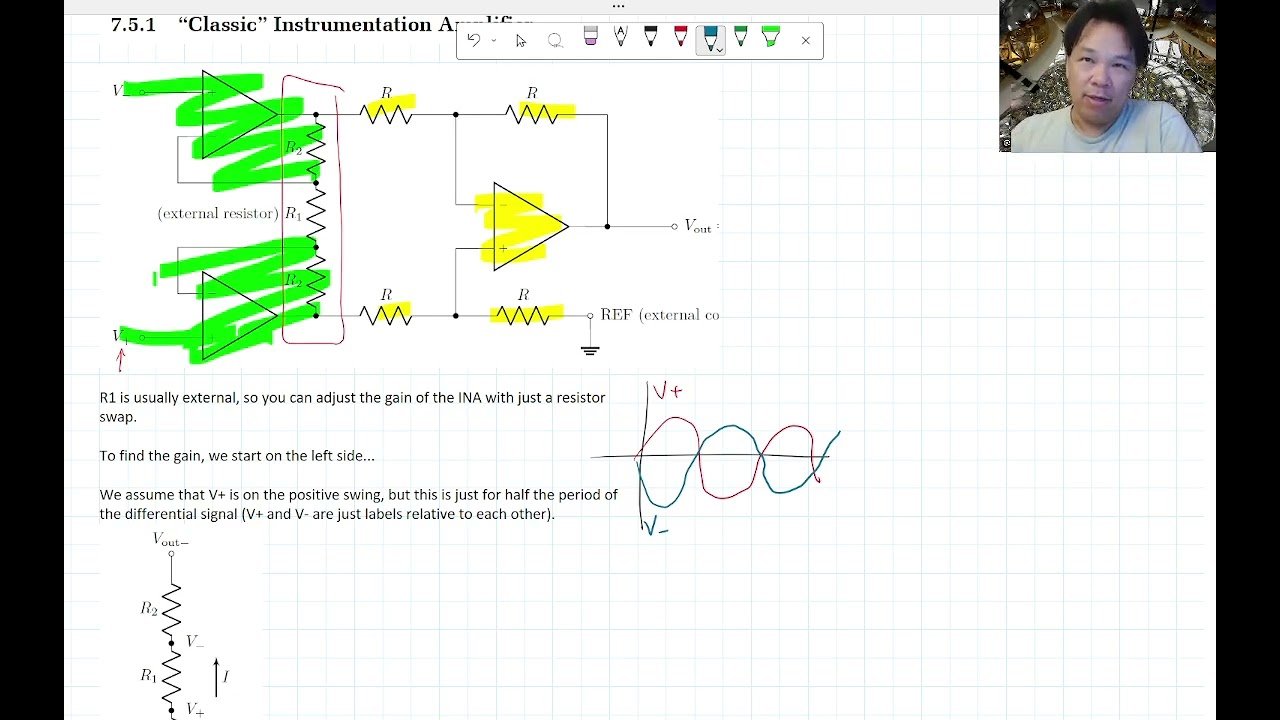This screenshot has height=720, width=1280.
Task: Click the 'REF (external co' label
Action: (x=659, y=315)
